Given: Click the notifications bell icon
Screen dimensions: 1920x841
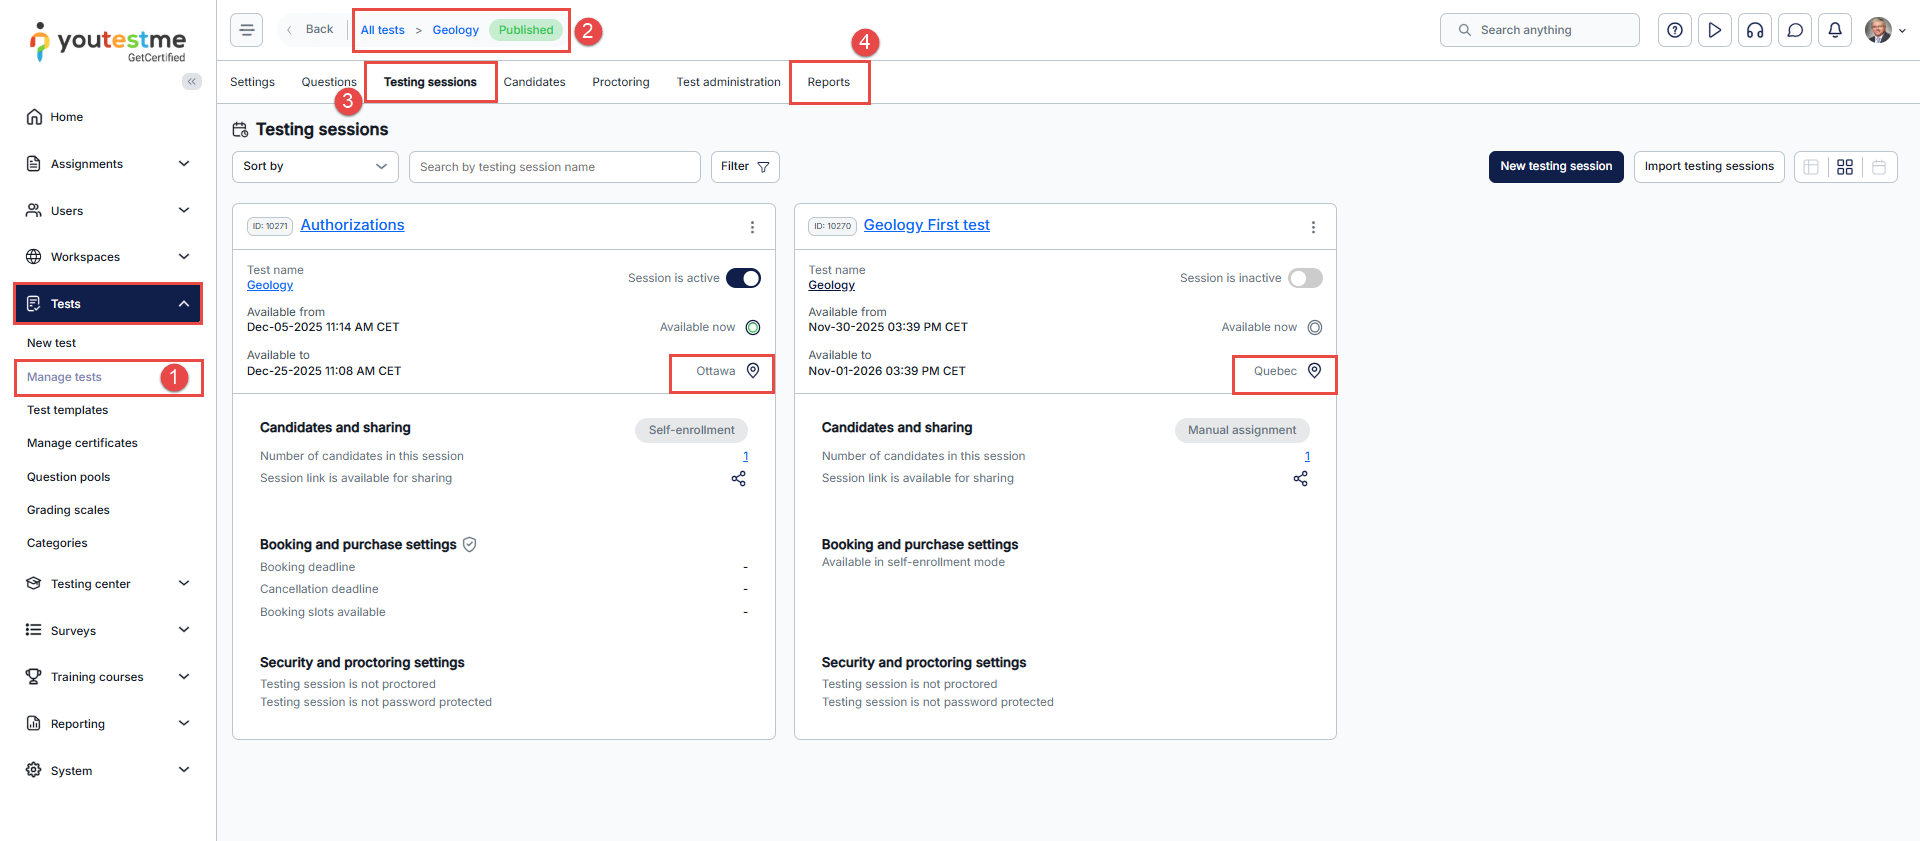Looking at the screenshot, I should coord(1835,30).
